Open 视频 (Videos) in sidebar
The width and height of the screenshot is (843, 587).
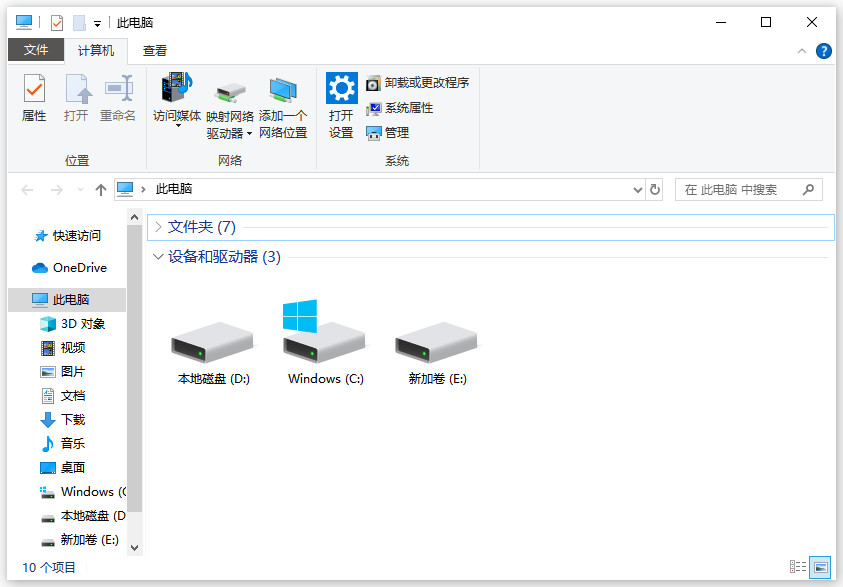(x=63, y=348)
